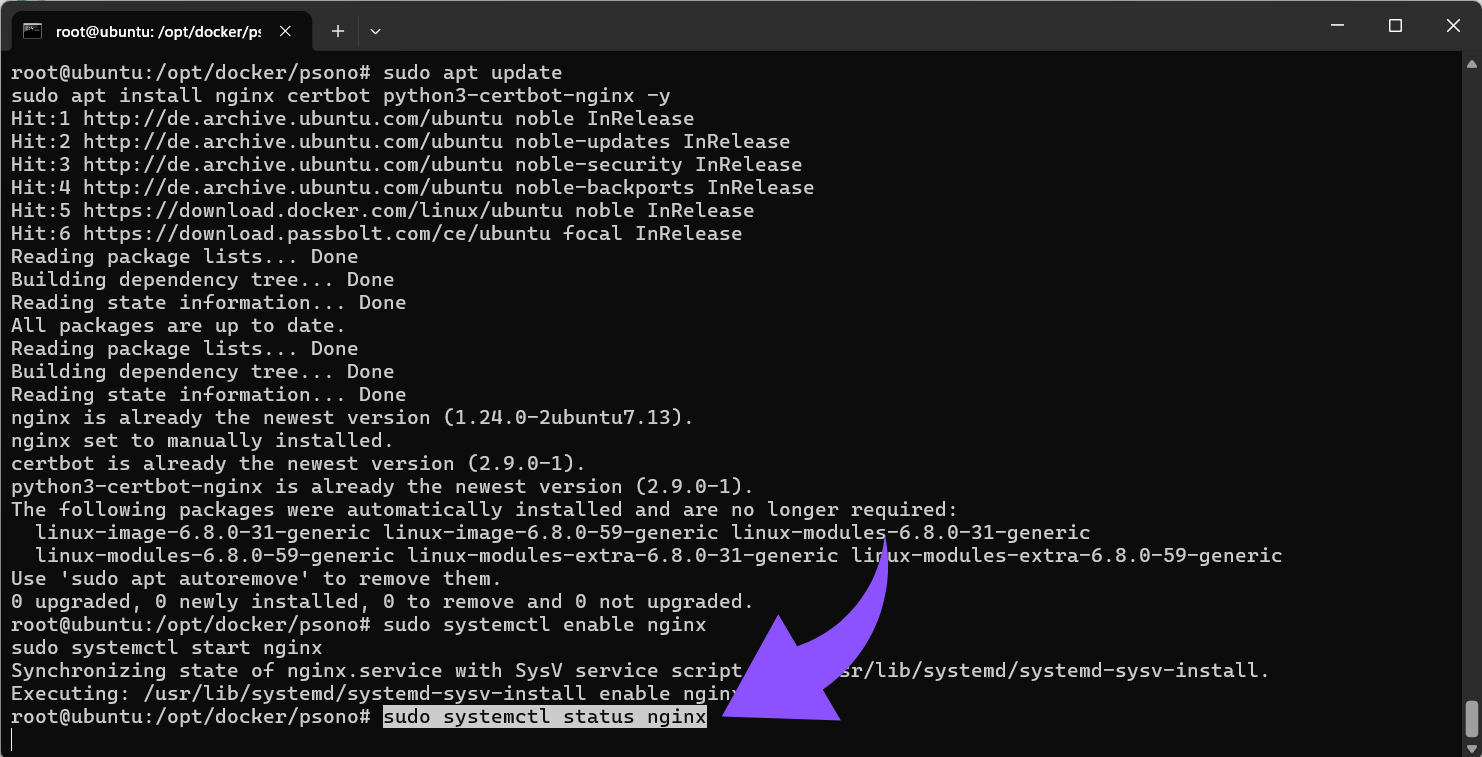Viewport: 1482px width, 757px height.
Task: Click 'Synchronizing state of nginx.service' line
Action: pyautogui.click(x=641, y=671)
